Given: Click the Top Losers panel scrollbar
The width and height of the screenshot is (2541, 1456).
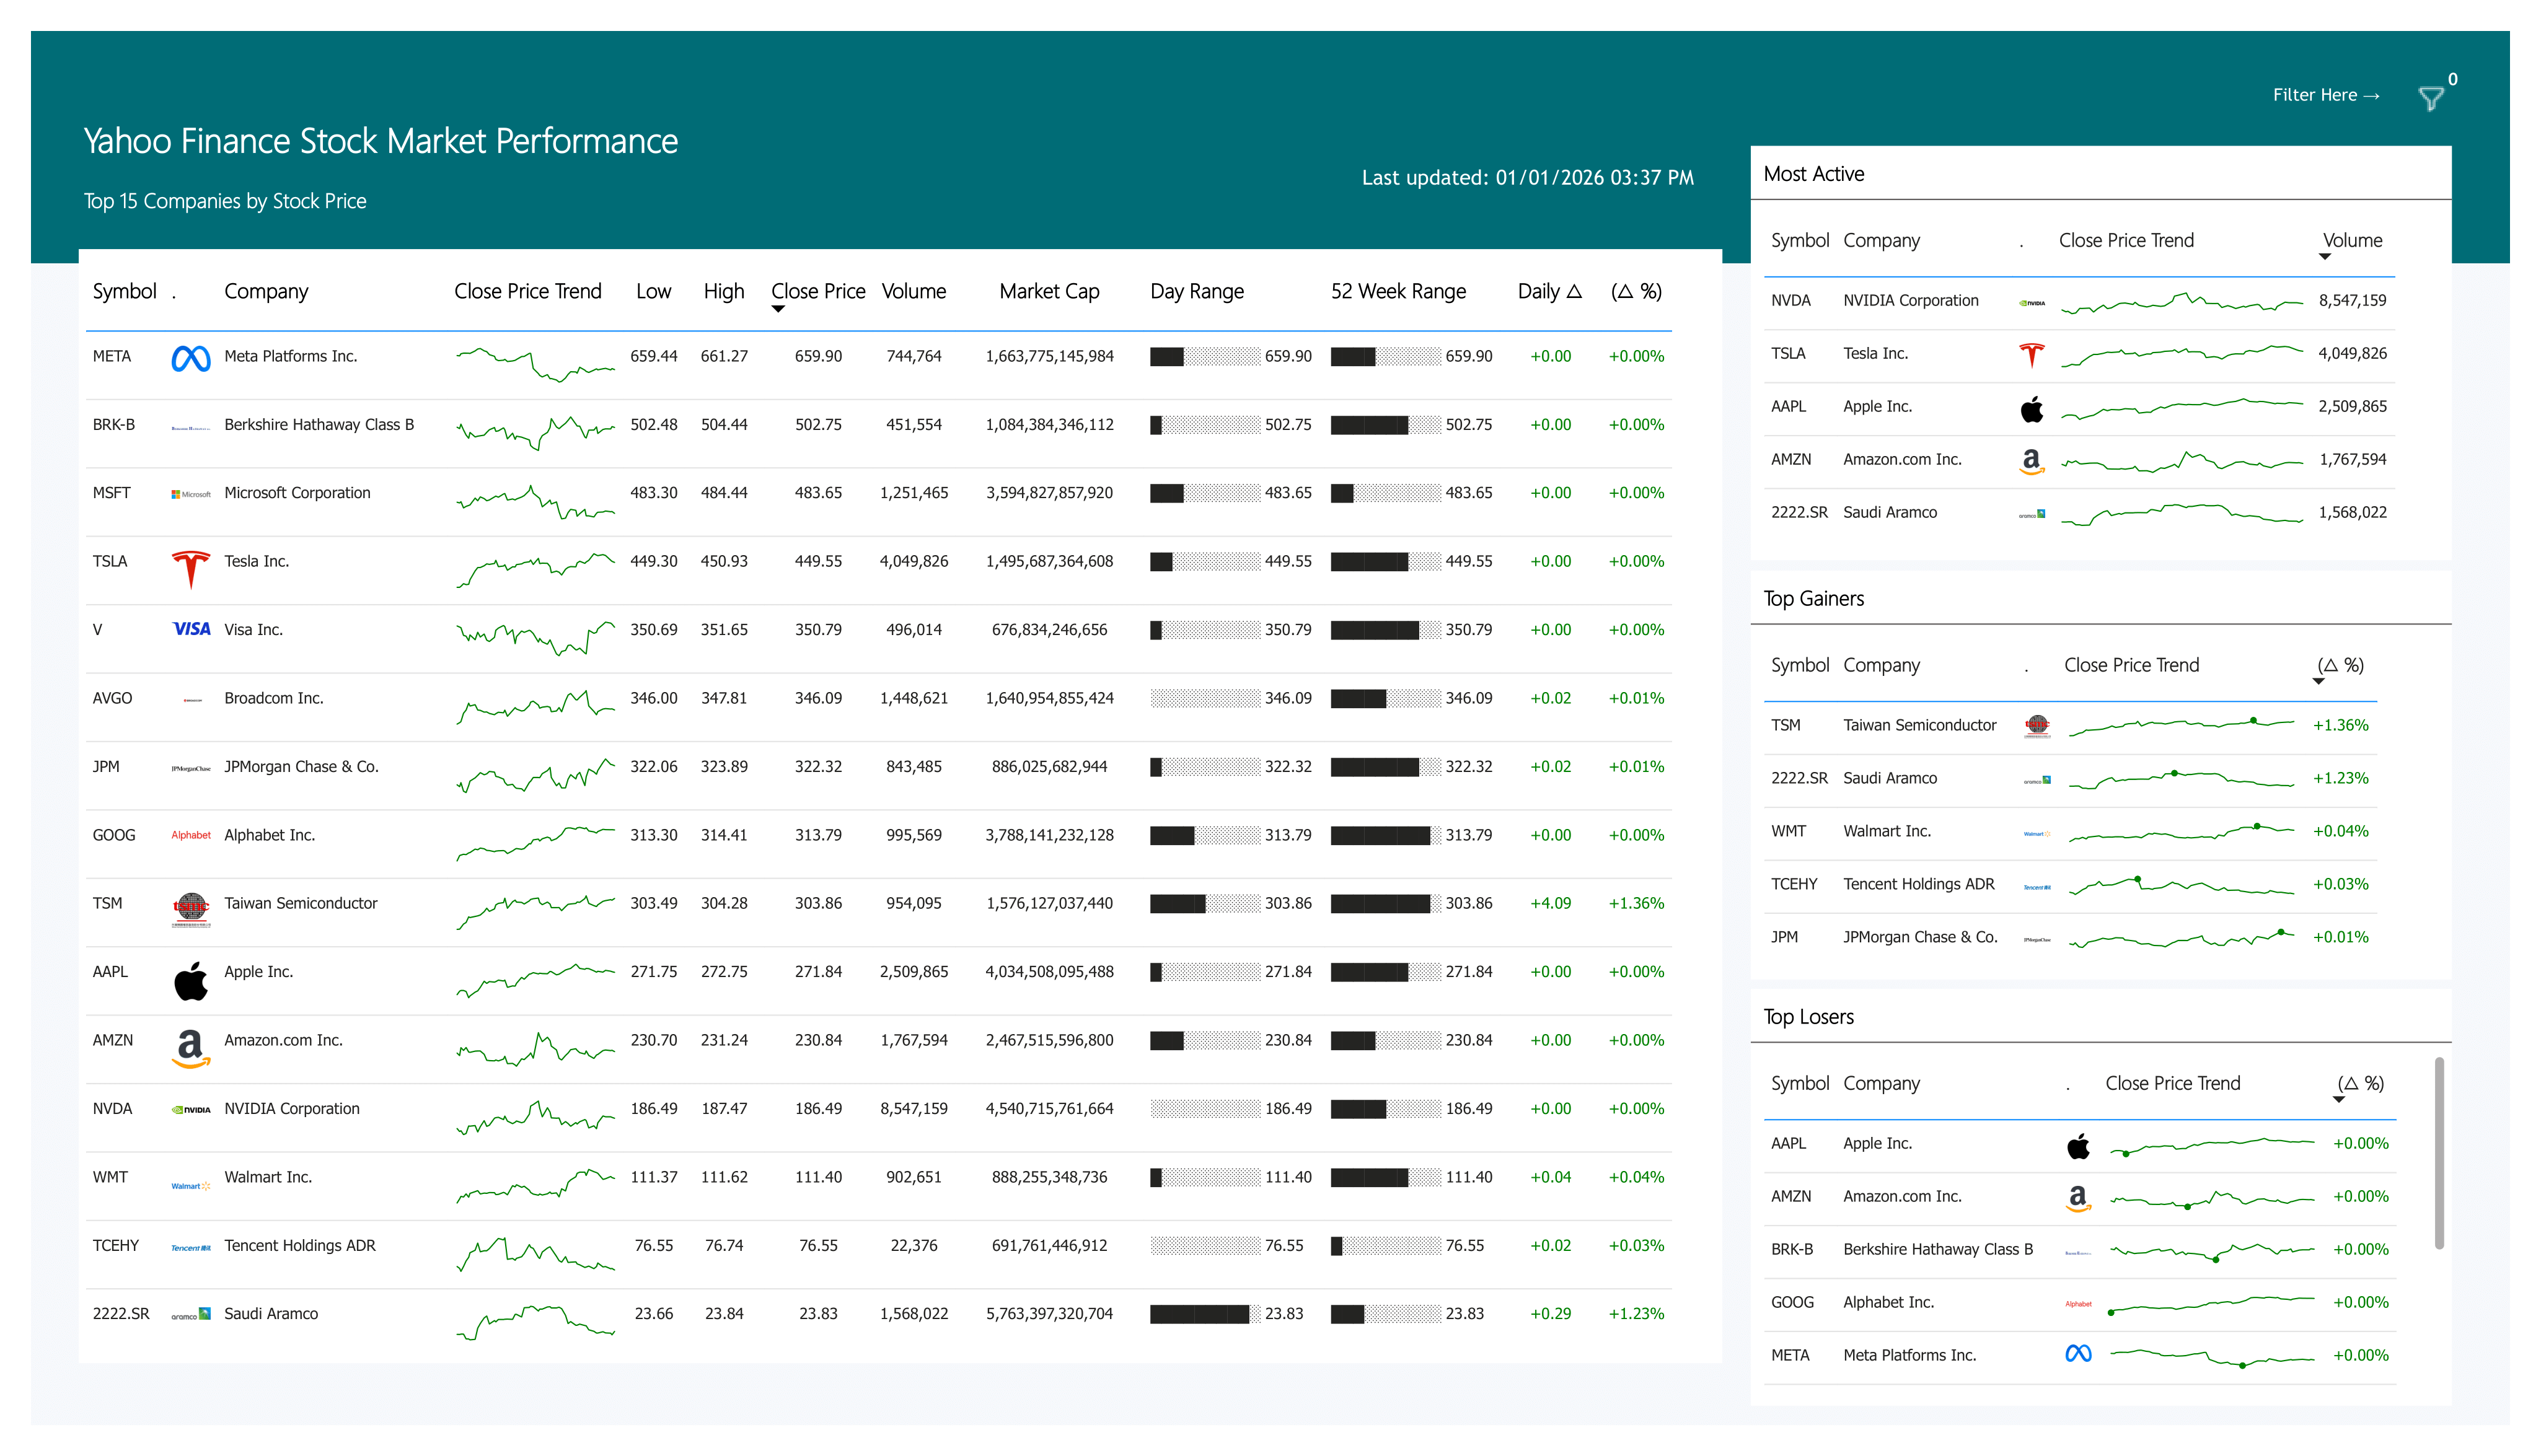Looking at the screenshot, I should [x=2439, y=1153].
